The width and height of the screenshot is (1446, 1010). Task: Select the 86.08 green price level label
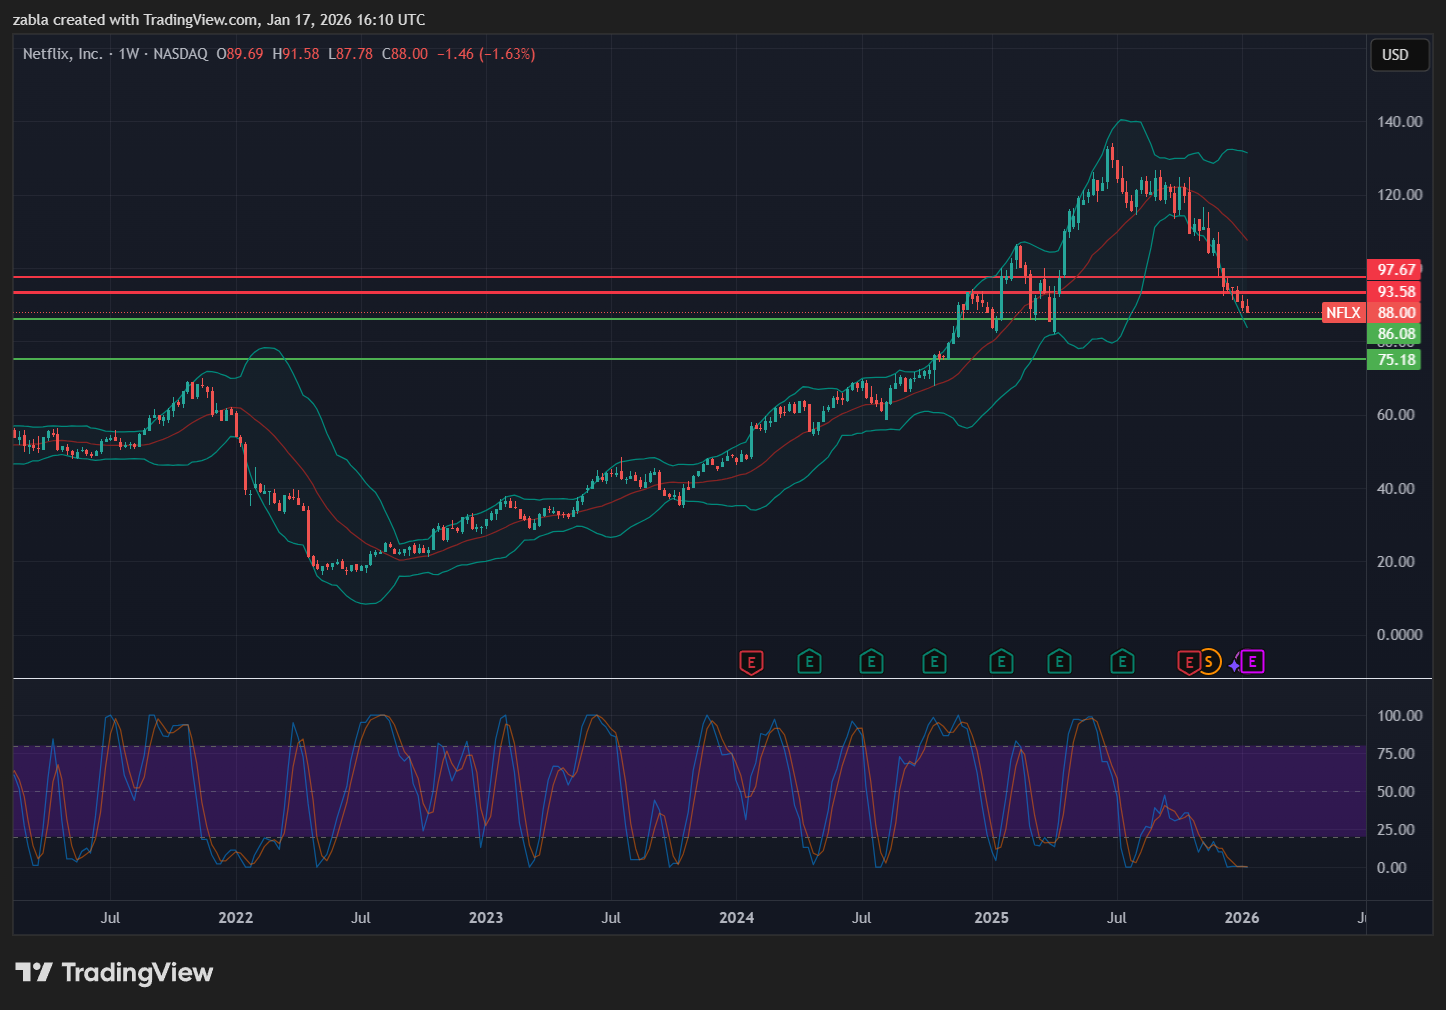pos(1396,334)
